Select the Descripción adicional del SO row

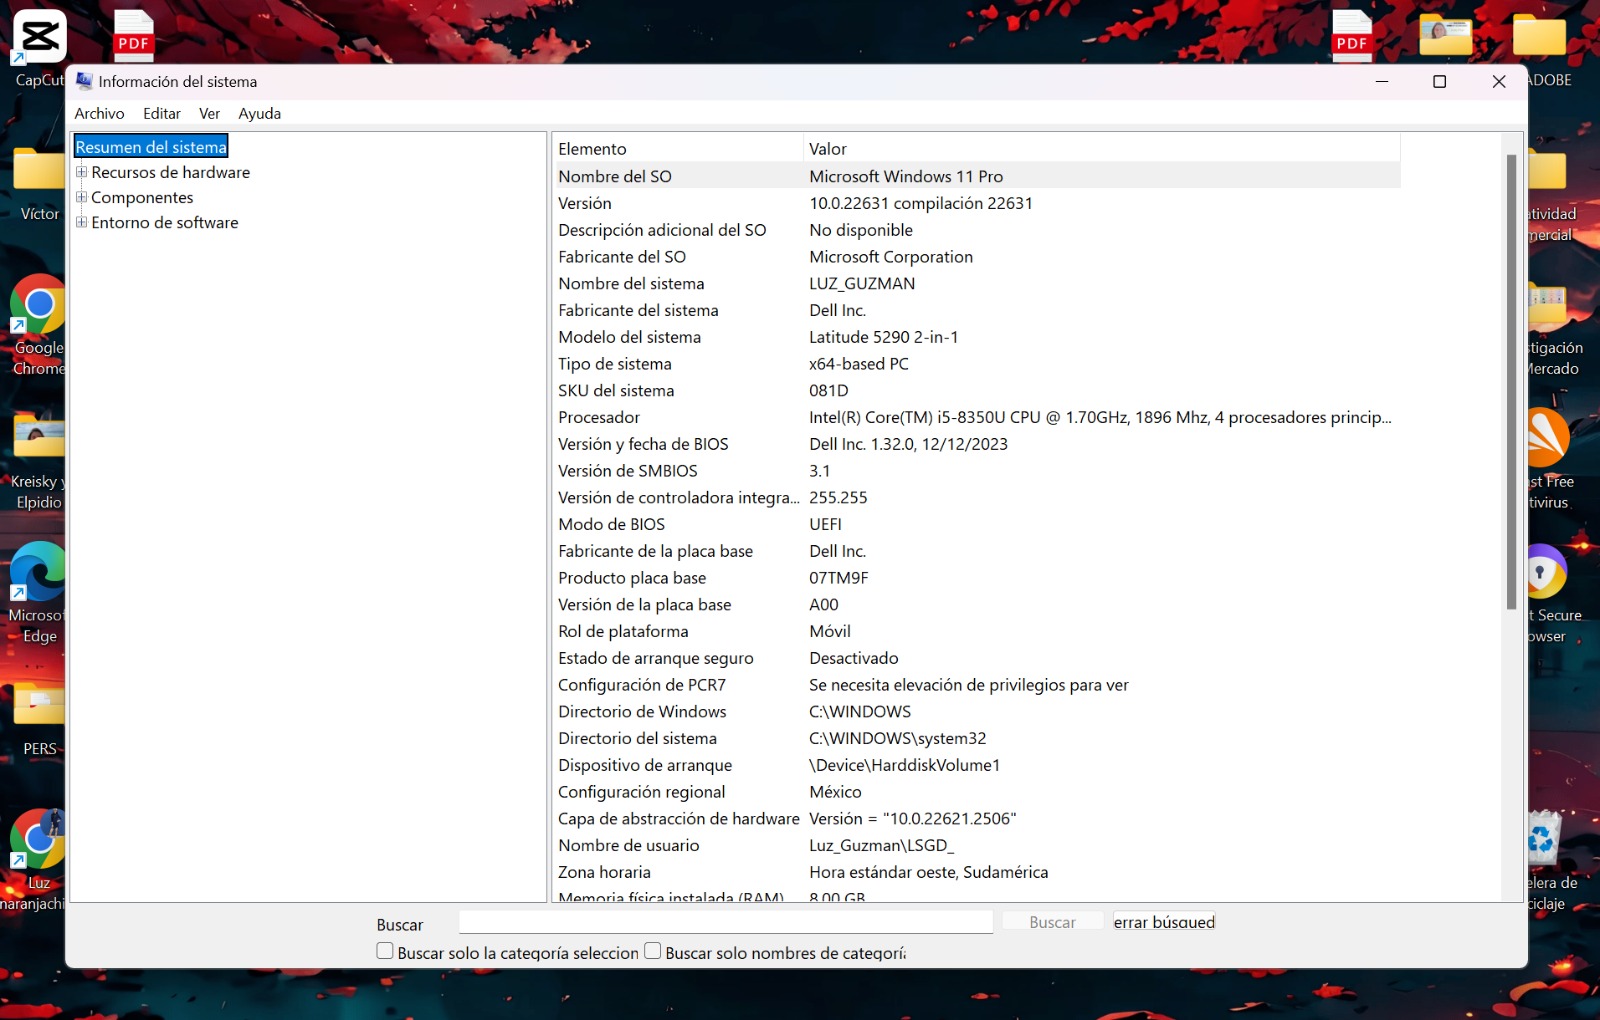(x=977, y=230)
